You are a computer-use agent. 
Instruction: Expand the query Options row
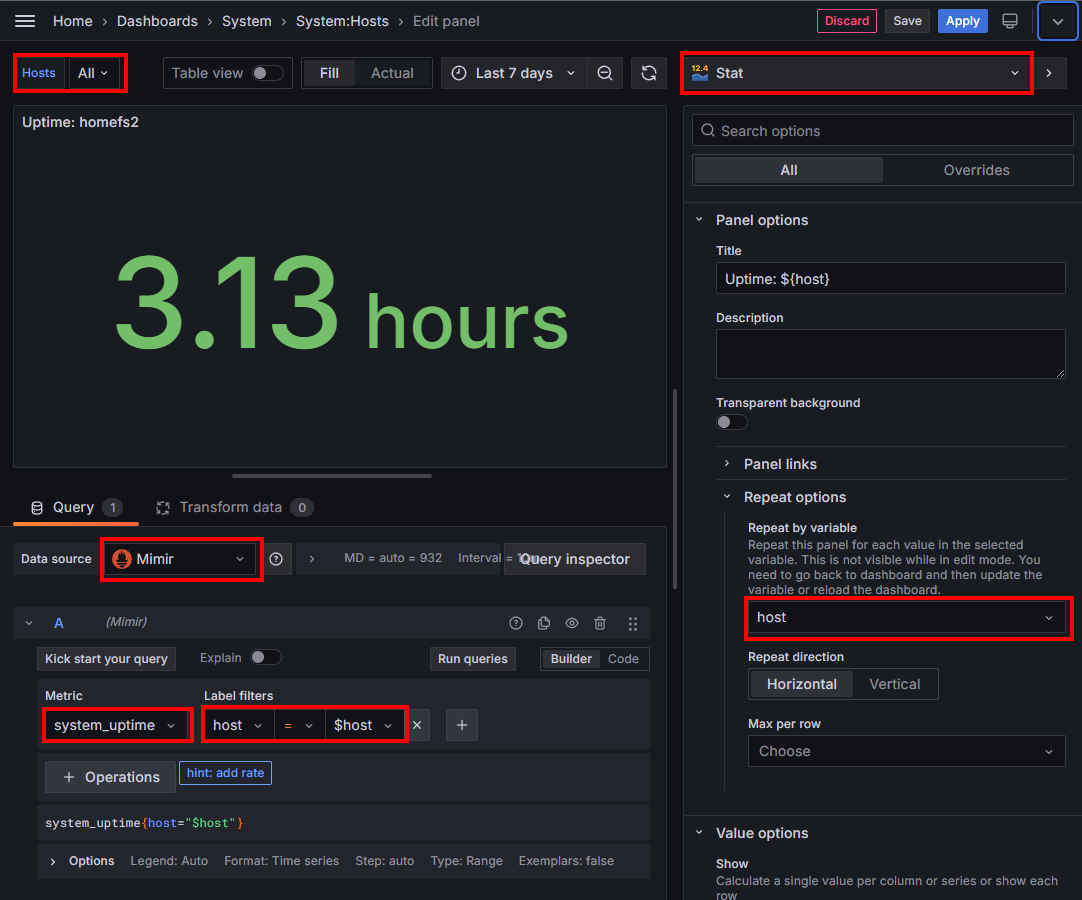[52, 861]
